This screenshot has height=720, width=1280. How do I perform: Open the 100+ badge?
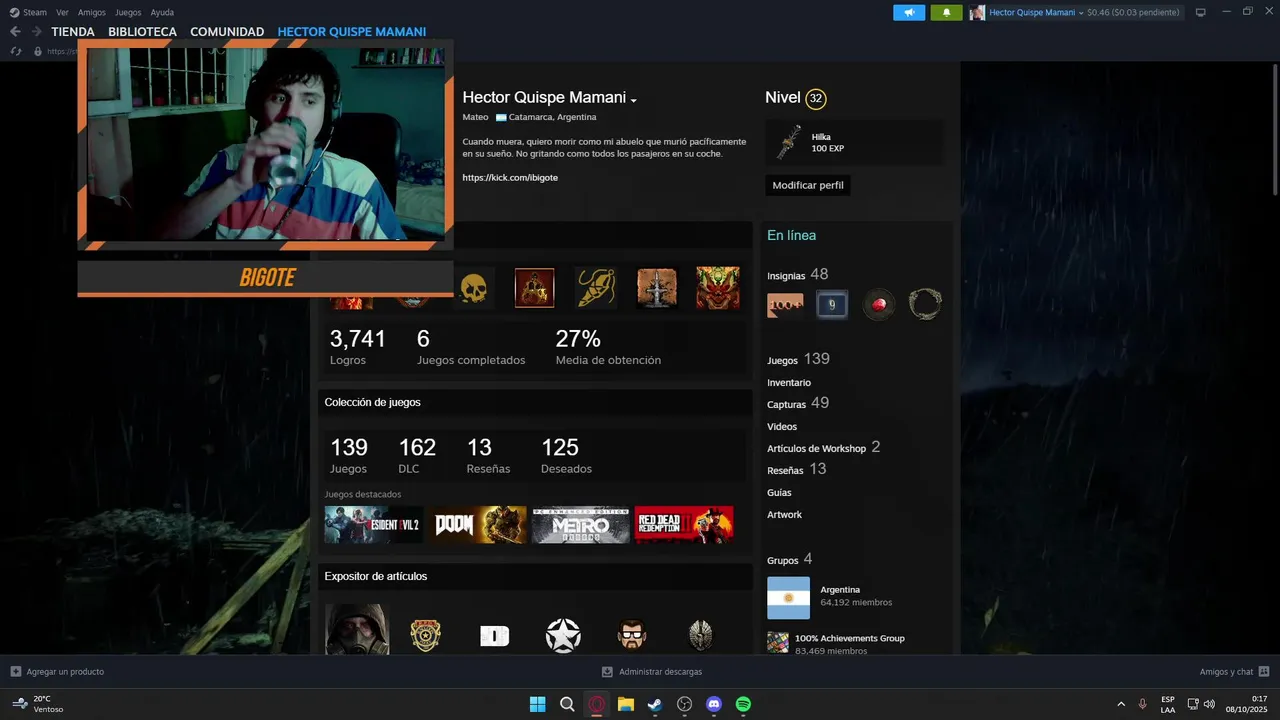[x=785, y=305]
